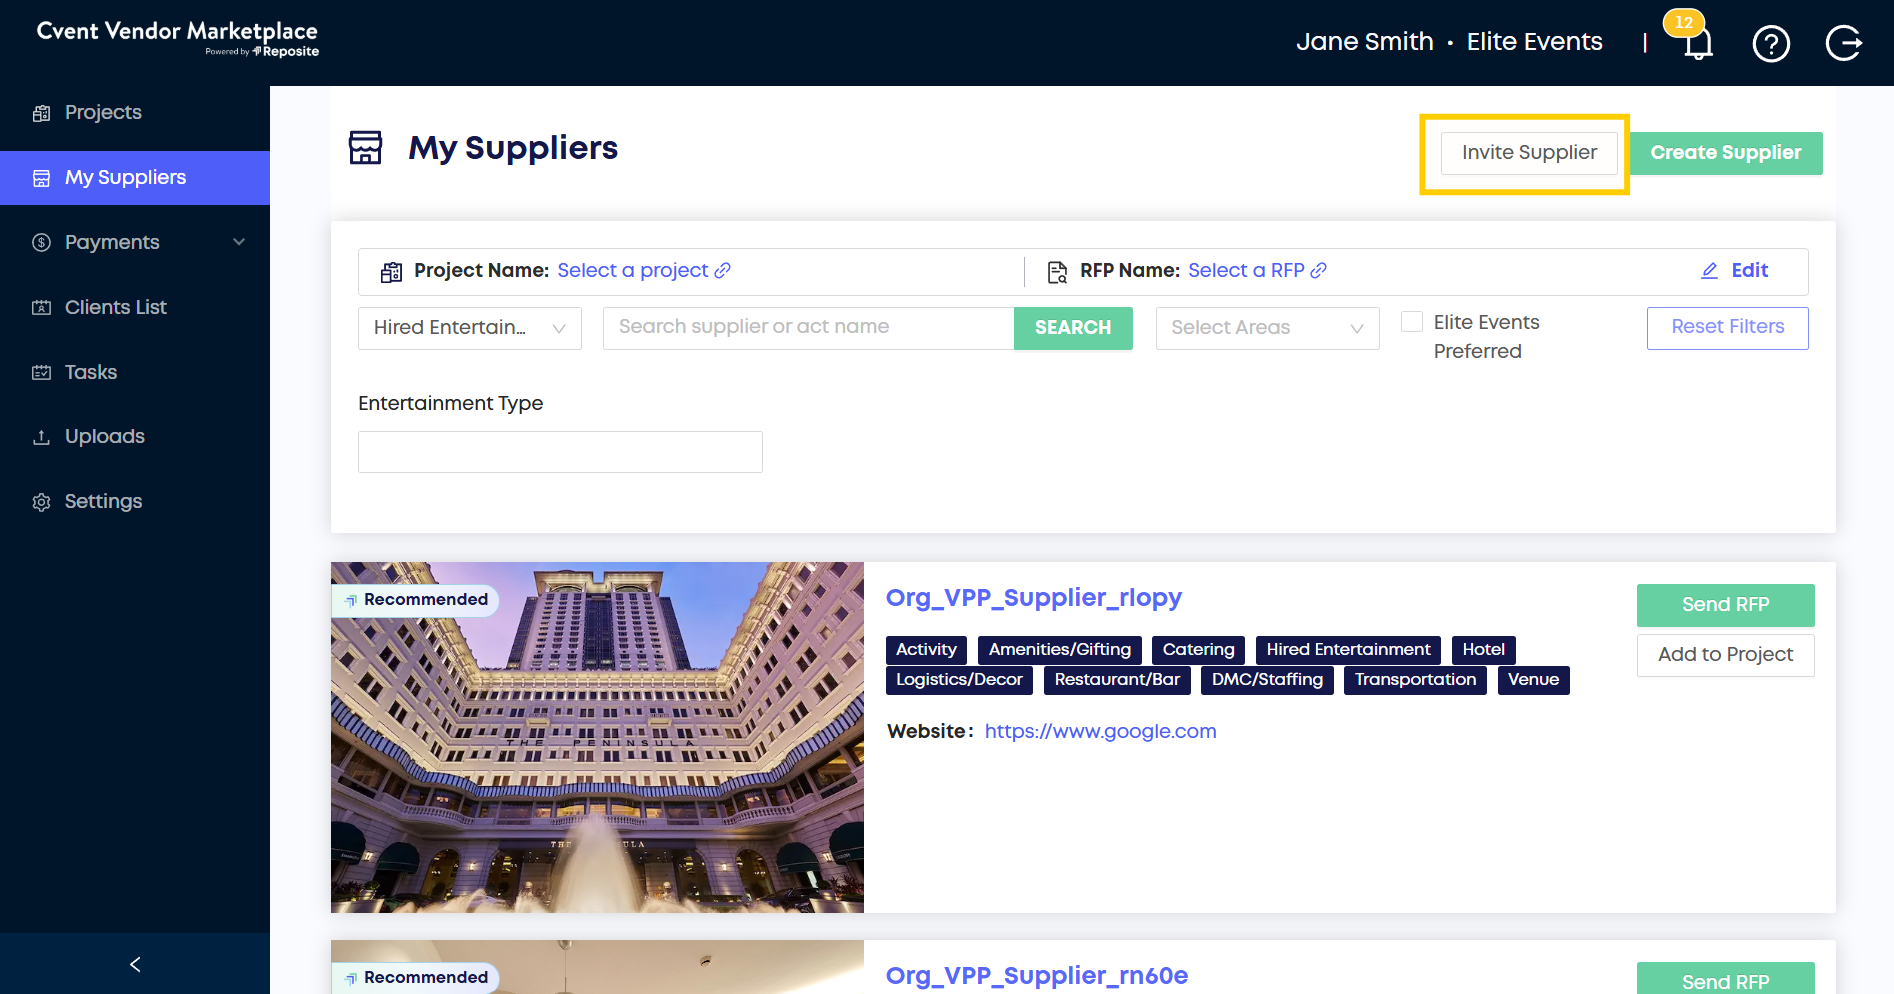Send RFP to Org_VPP_Supplier_rn60e
The image size is (1894, 994).
coord(1725,980)
